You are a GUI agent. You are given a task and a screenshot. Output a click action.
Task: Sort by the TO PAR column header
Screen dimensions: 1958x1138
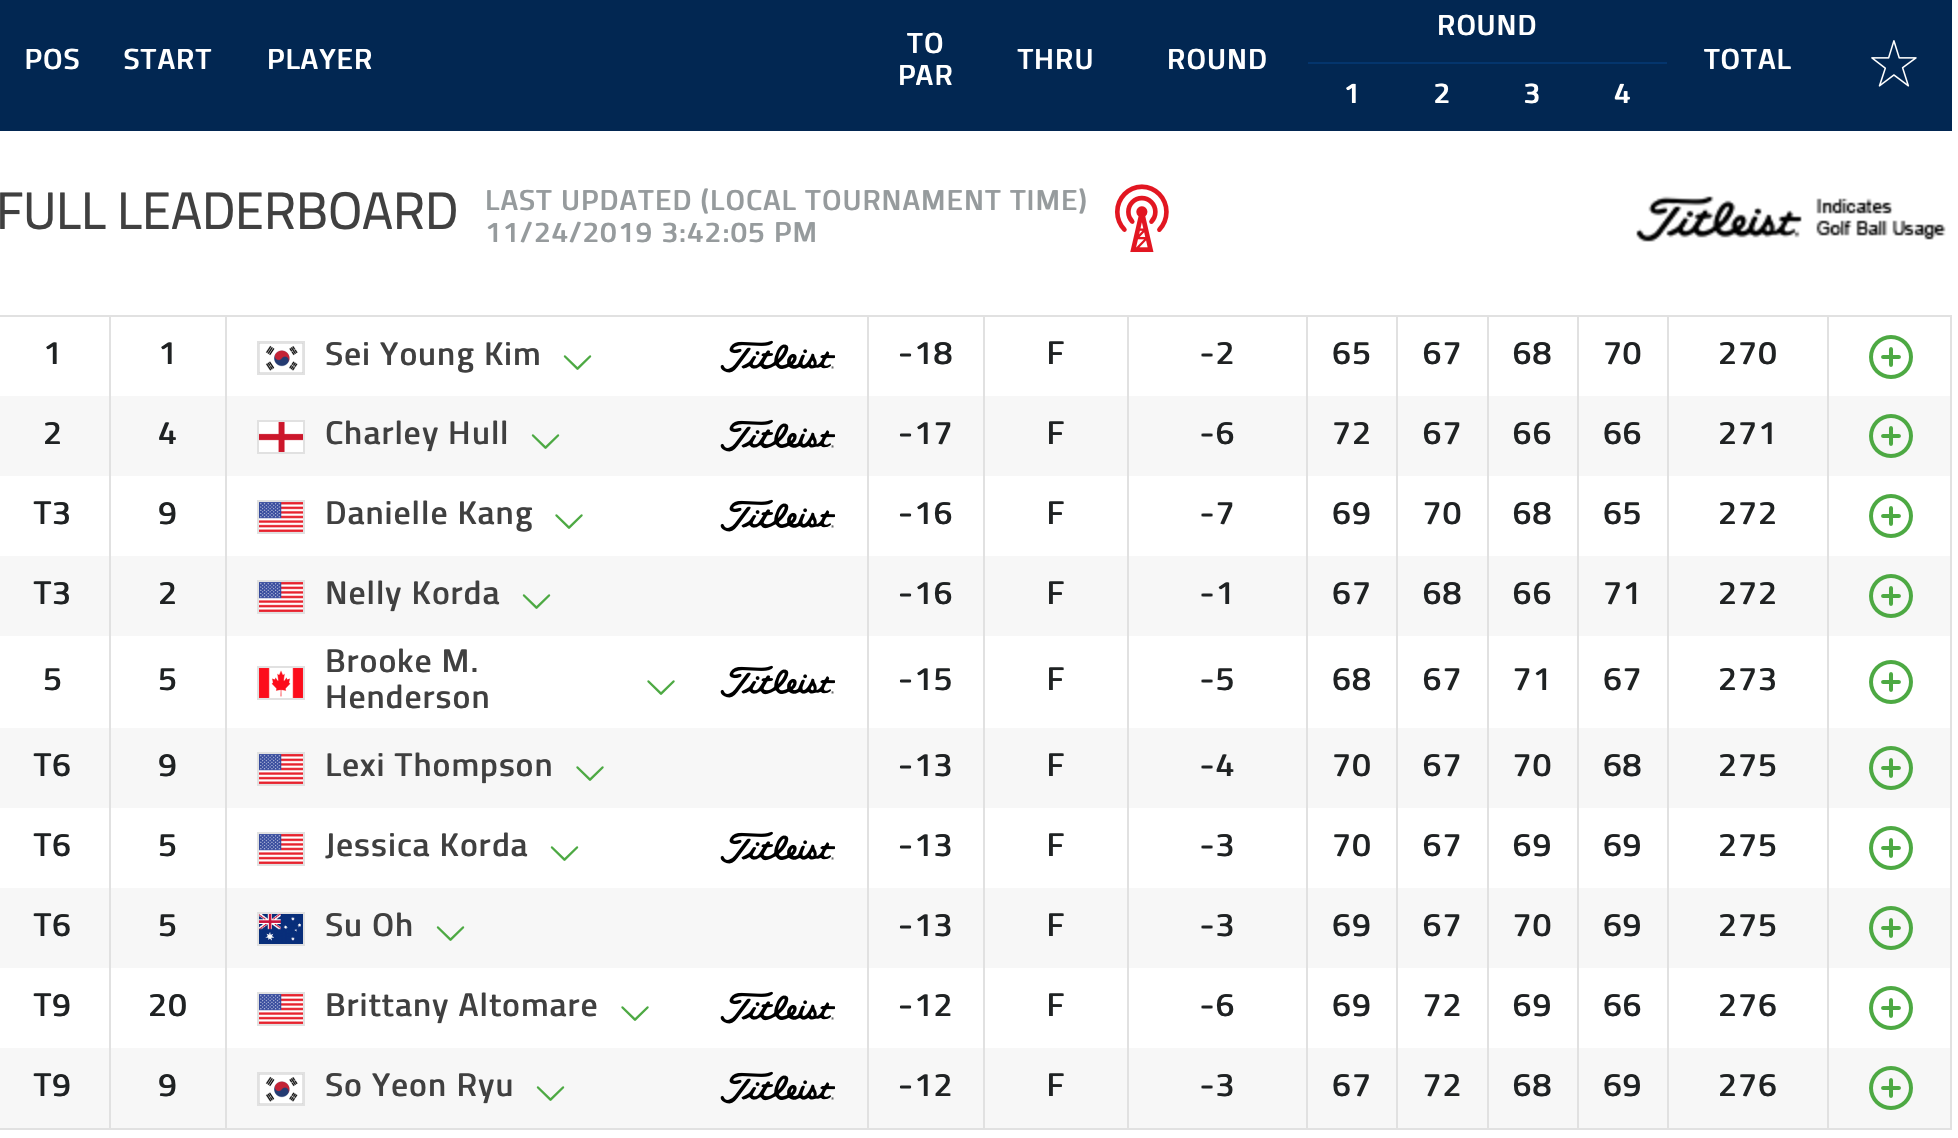(x=925, y=59)
